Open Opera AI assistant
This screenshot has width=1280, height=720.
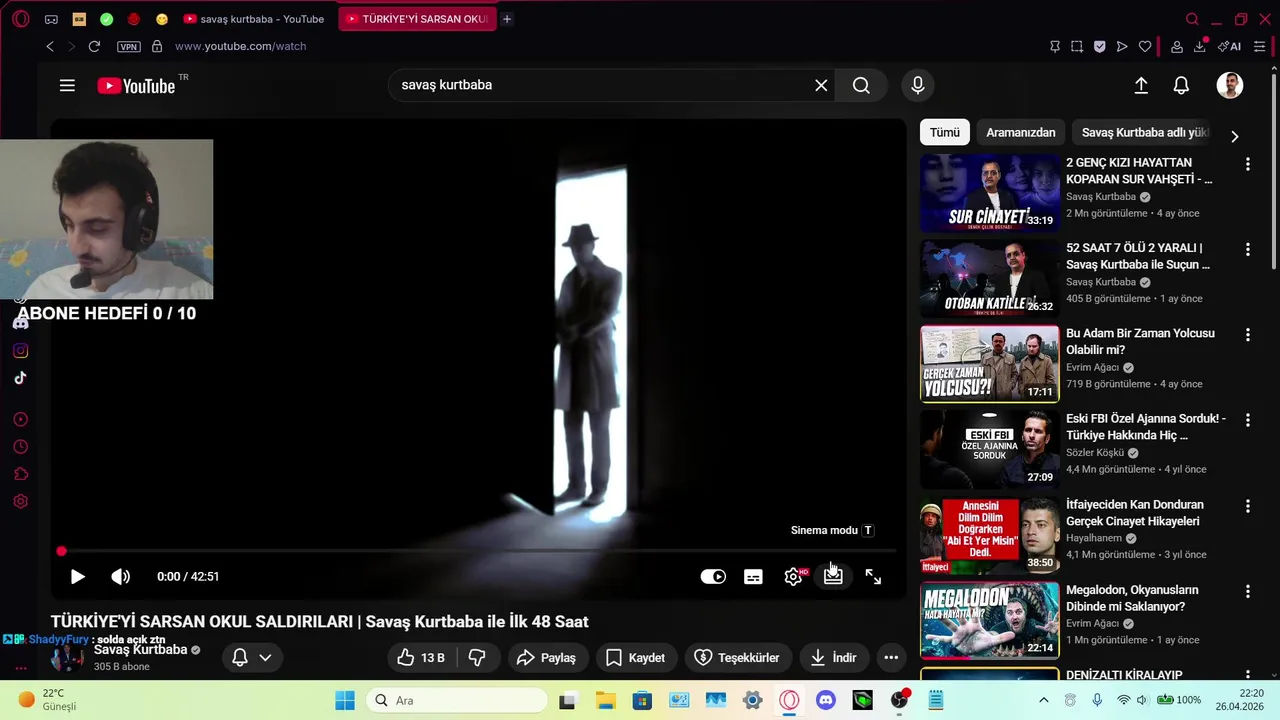point(1230,46)
